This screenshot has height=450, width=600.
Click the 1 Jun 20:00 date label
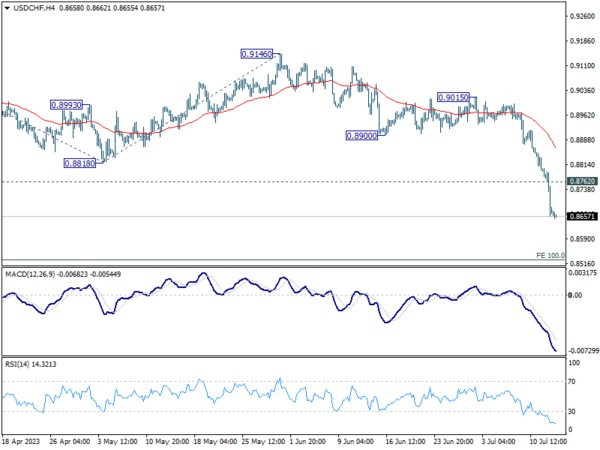click(x=308, y=442)
